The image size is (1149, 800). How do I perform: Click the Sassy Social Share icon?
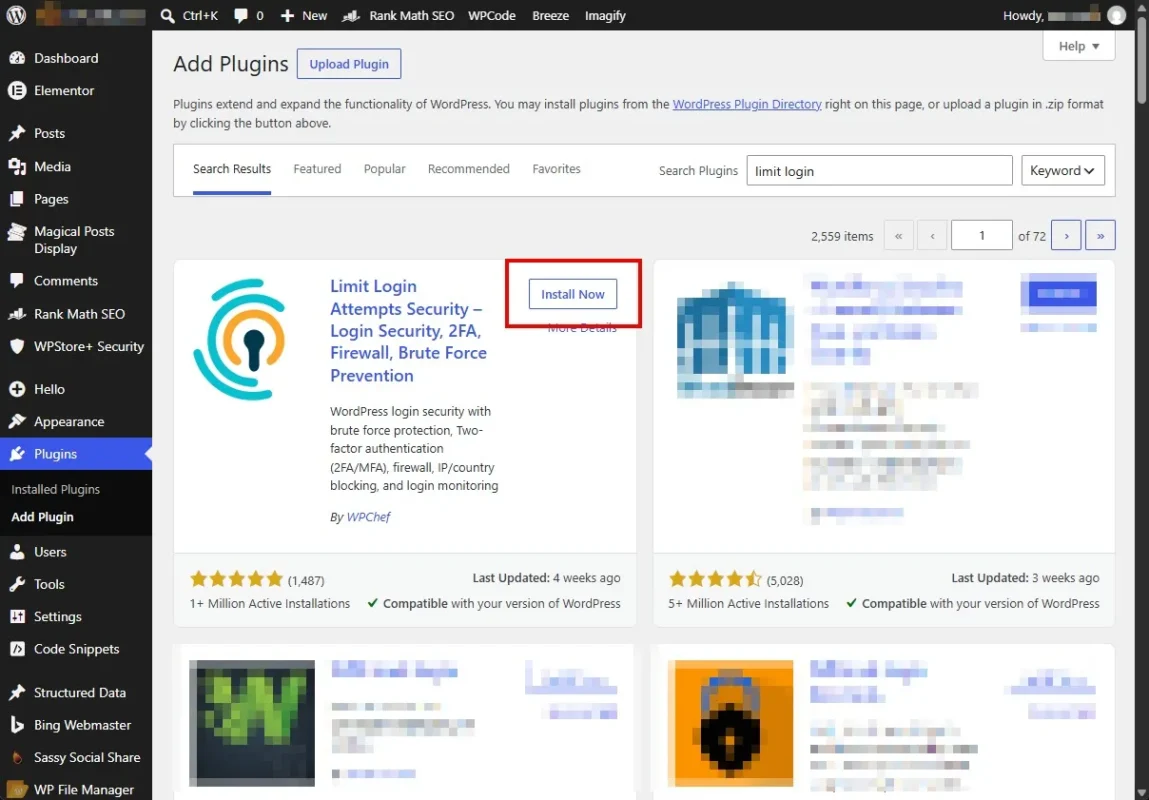[17, 758]
